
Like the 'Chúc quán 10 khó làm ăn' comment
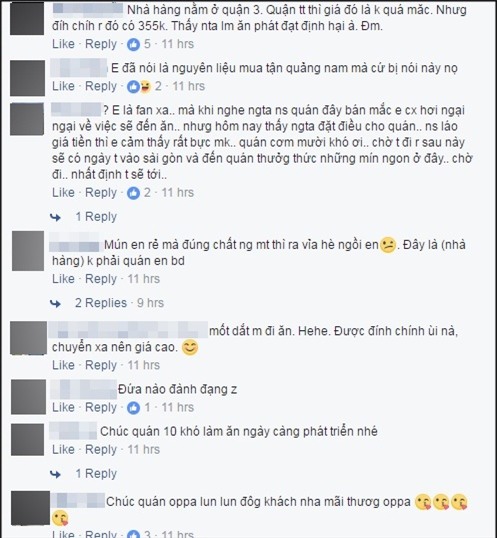[x=63, y=449]
